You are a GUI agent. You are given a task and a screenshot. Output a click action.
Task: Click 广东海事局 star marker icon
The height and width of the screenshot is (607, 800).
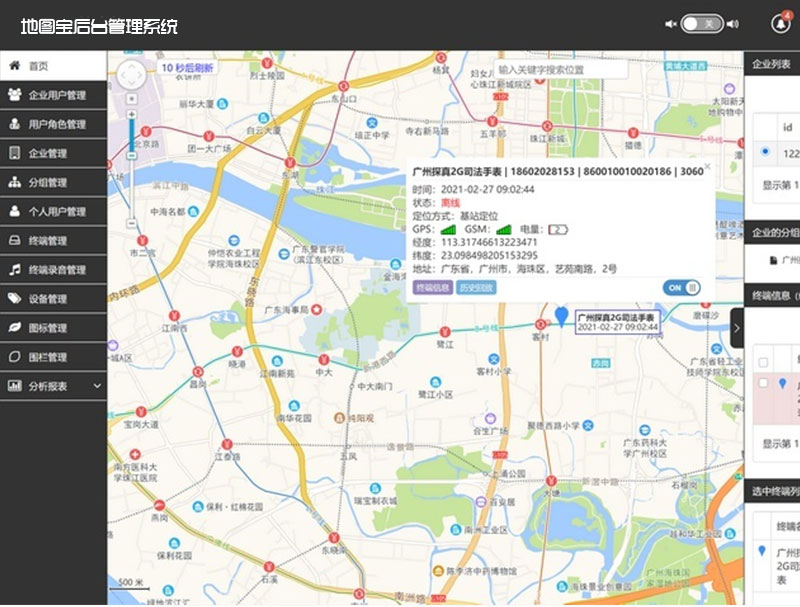coord(317,309)
